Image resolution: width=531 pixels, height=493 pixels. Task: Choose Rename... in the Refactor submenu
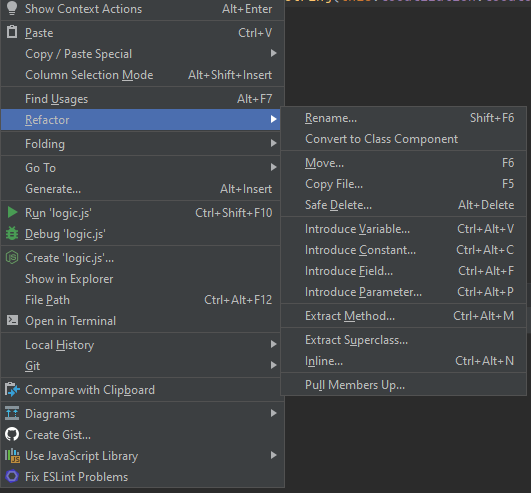[404, 118]
